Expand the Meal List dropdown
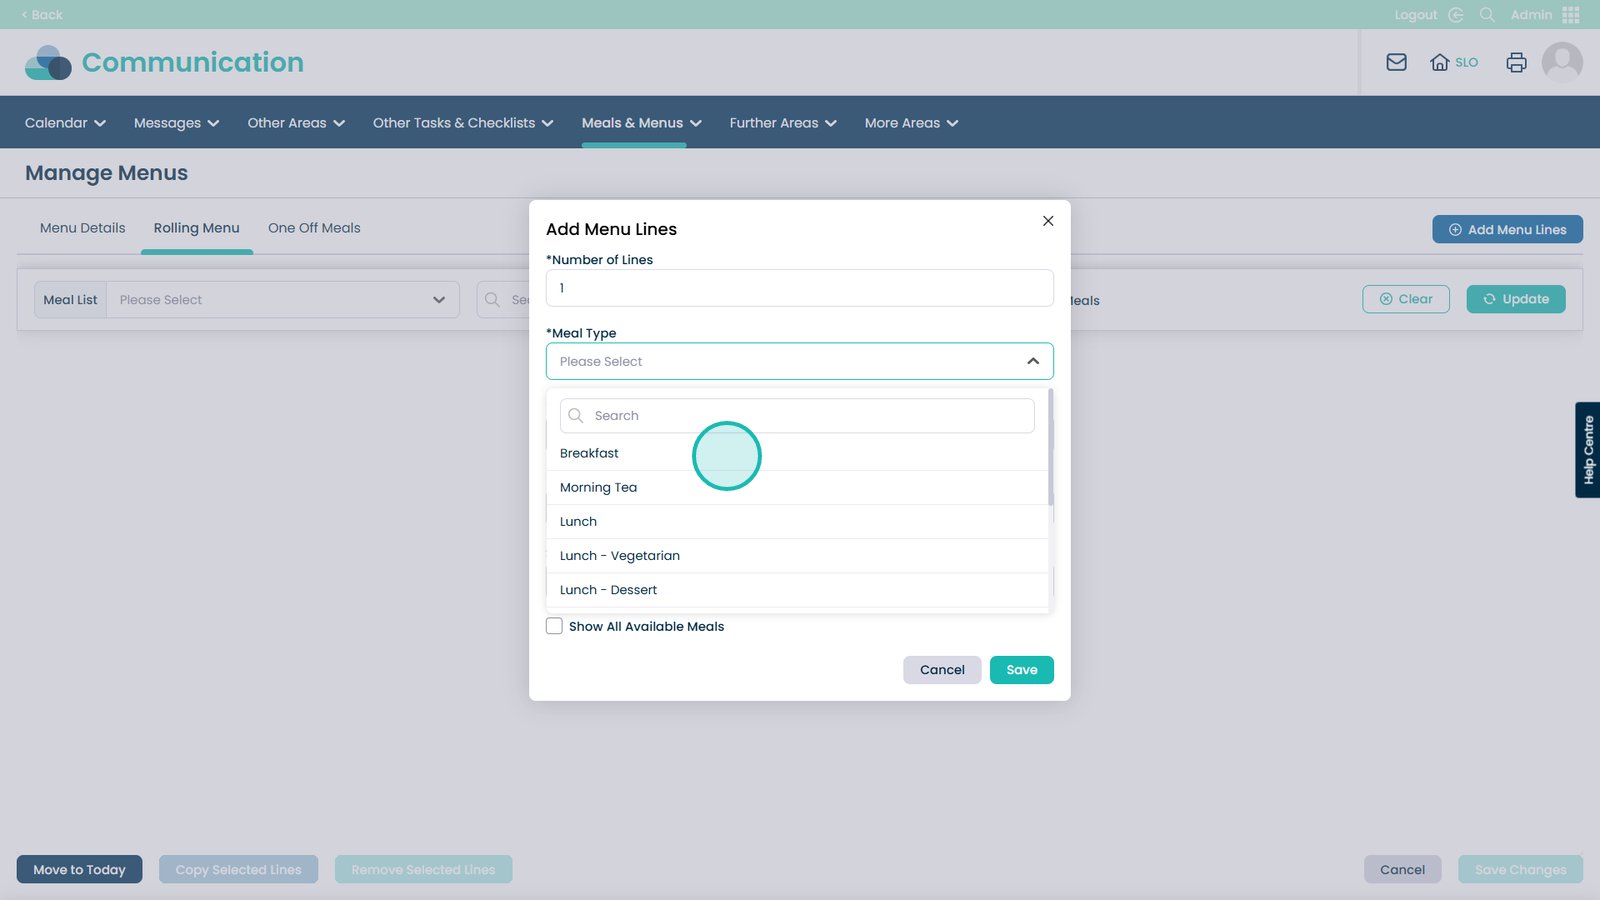This screenshot has height=900, width=1600. click(438, 300)
